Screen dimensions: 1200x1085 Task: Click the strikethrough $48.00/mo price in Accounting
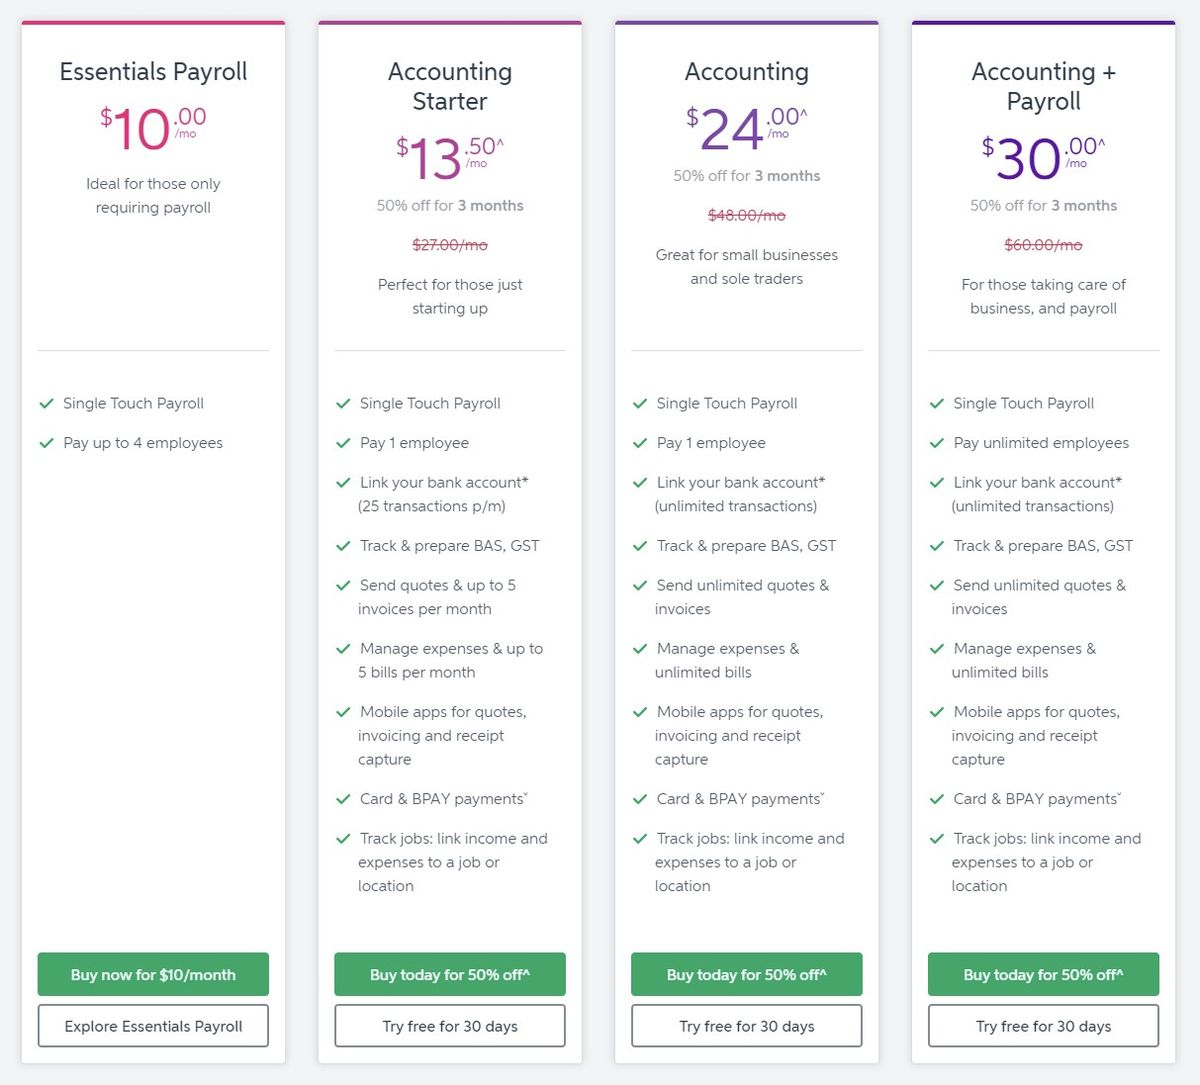click(x=746, y=215)
